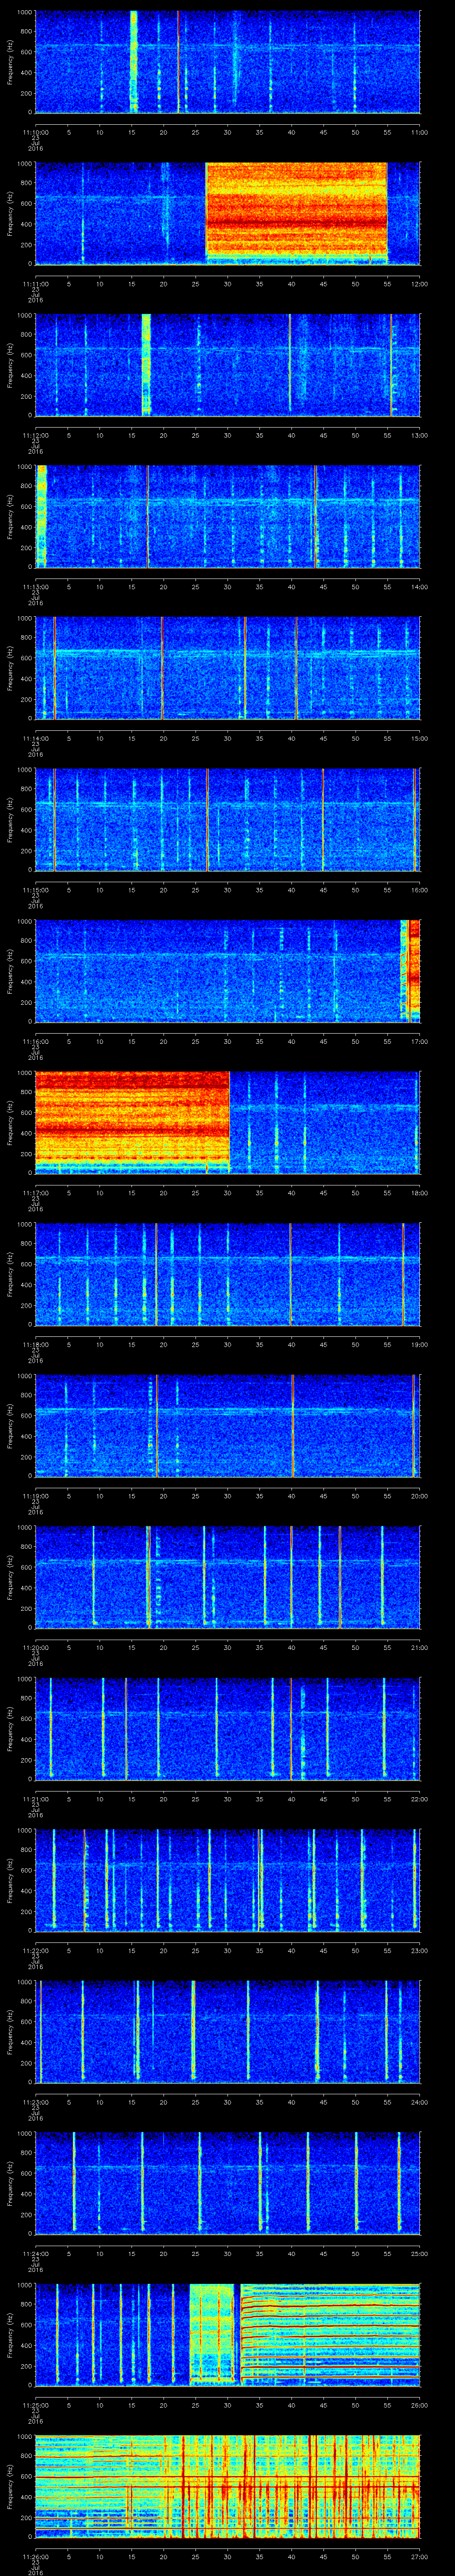
Task: Click the 18:00 end-of-axis time label
Action: (x=419, y=1193)
